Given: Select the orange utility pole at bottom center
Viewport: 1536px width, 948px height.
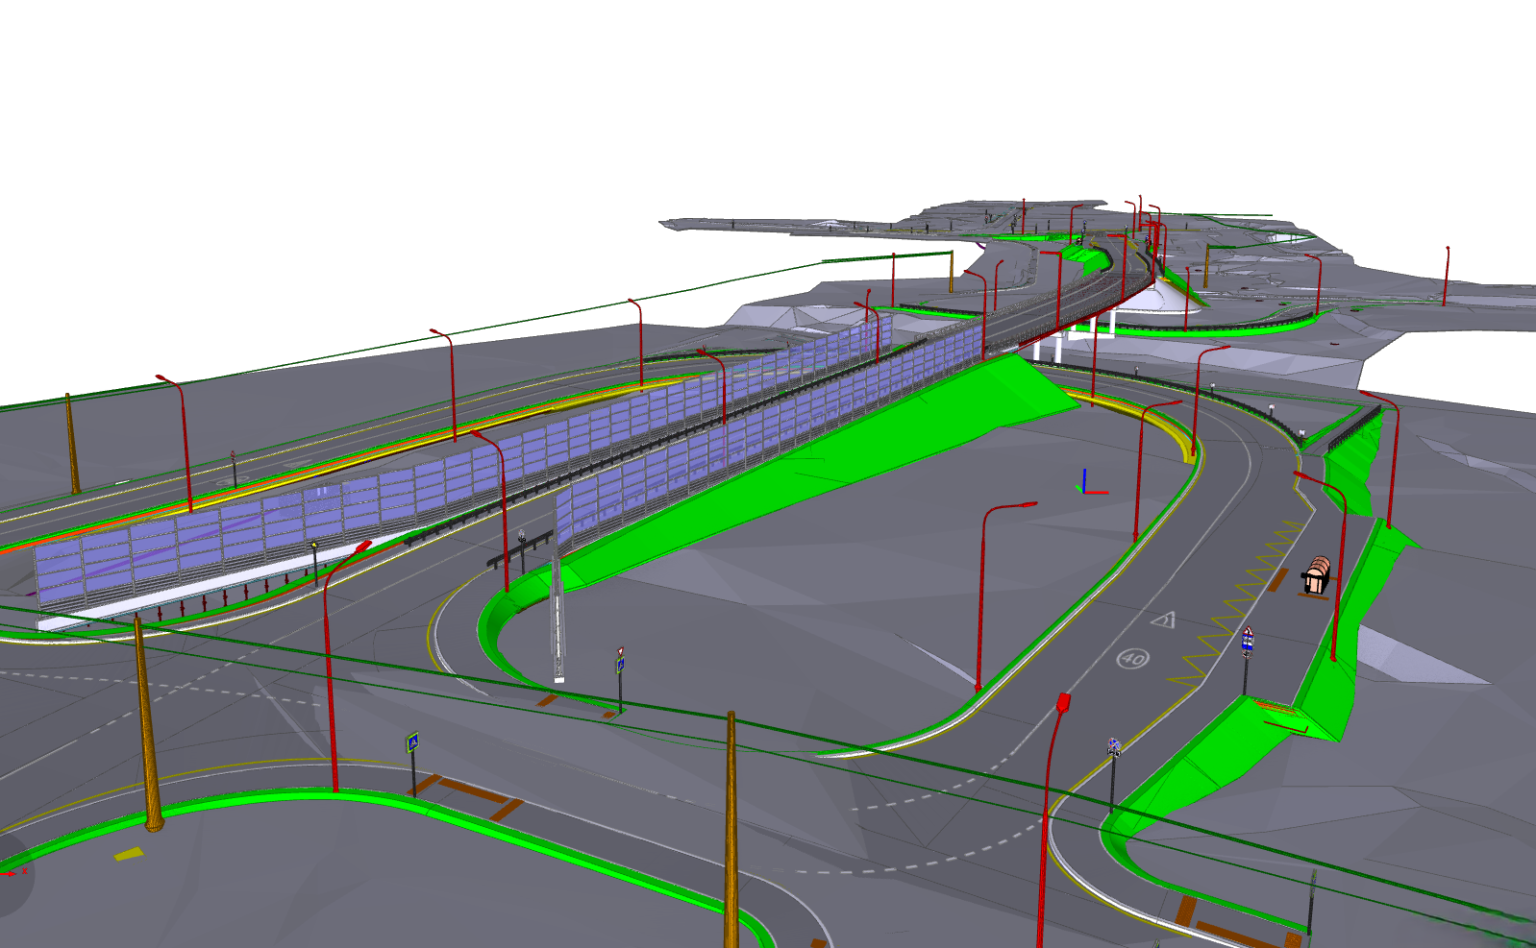Looking at the screenshot, I should click(731, 830).
